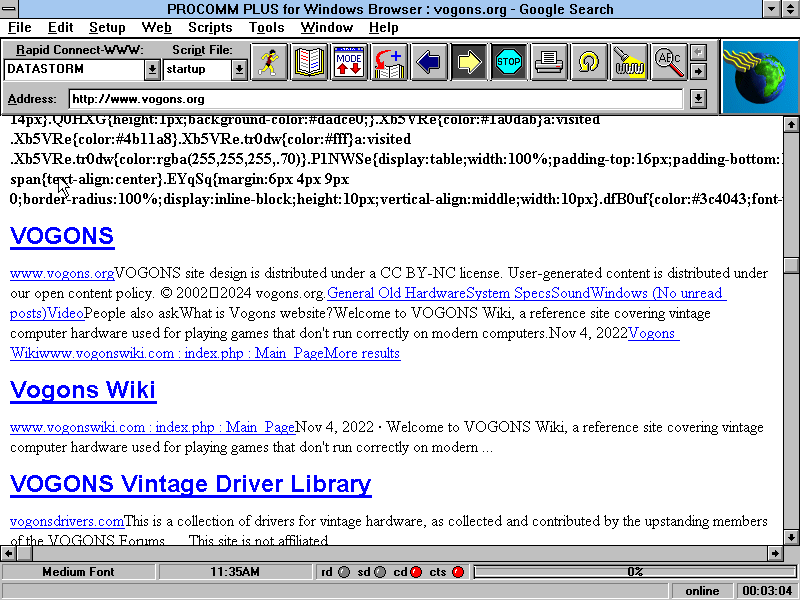Screen dimensions: 800x600
Task: Click the MODE switch toolbar icon
Action: [x=349, y=62]
